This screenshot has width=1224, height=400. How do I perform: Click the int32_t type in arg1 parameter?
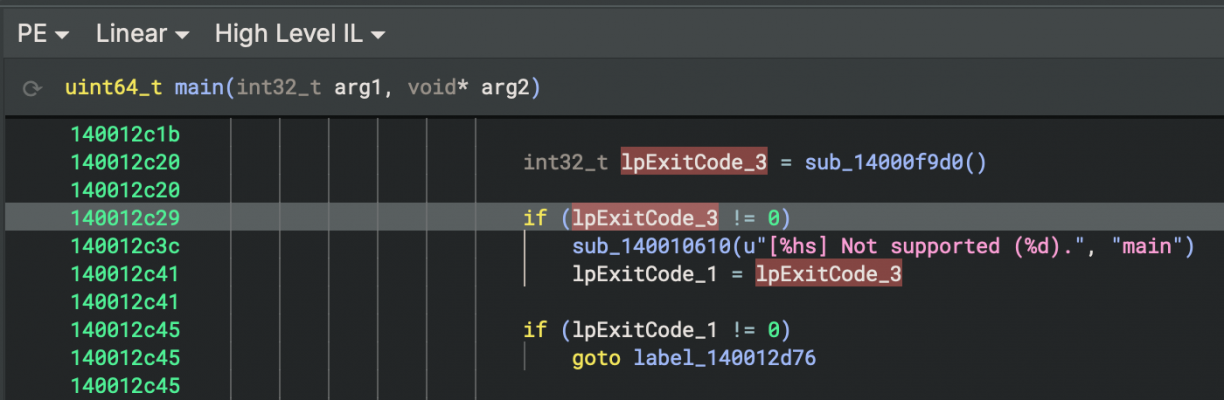click(x=279, y=88)
